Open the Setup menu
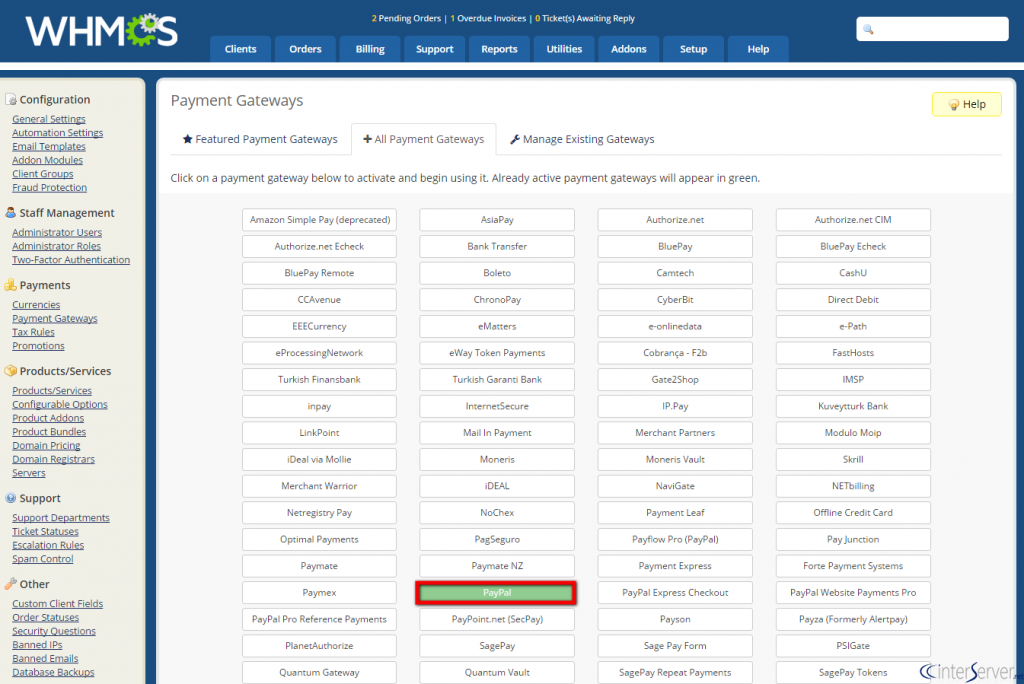The width and height of the screenshot is (1024, 684). tap(693, 49)
